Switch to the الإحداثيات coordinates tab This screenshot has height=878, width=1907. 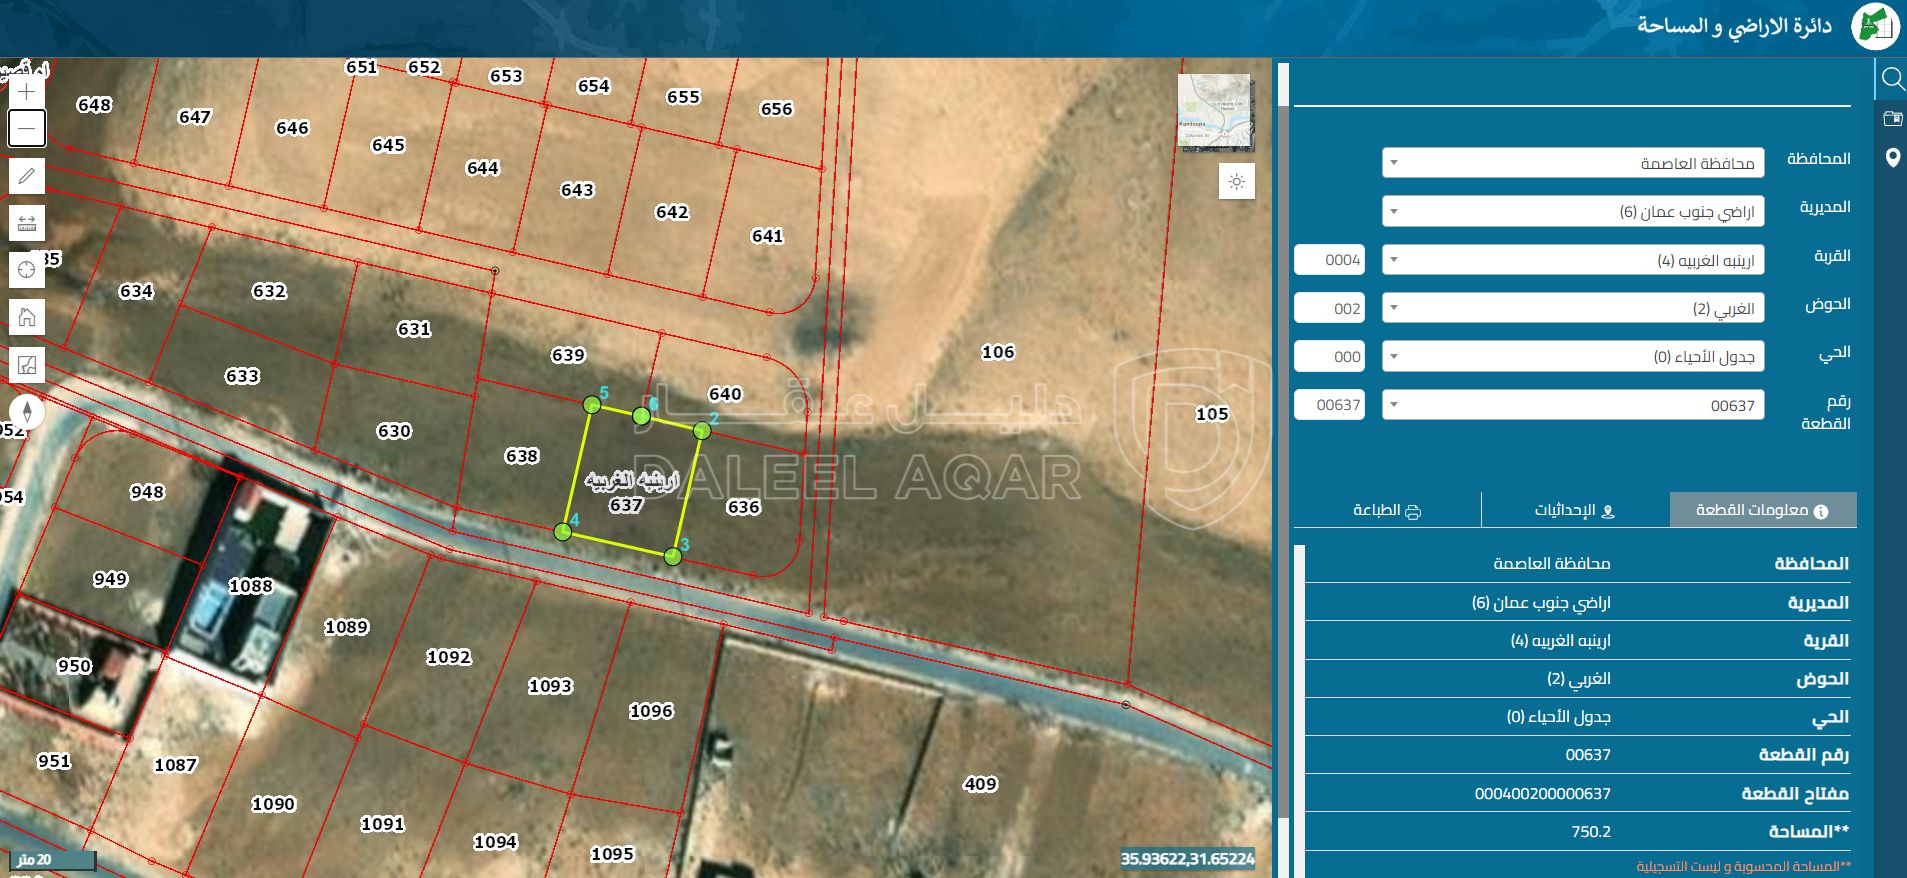coord(1575,511)
